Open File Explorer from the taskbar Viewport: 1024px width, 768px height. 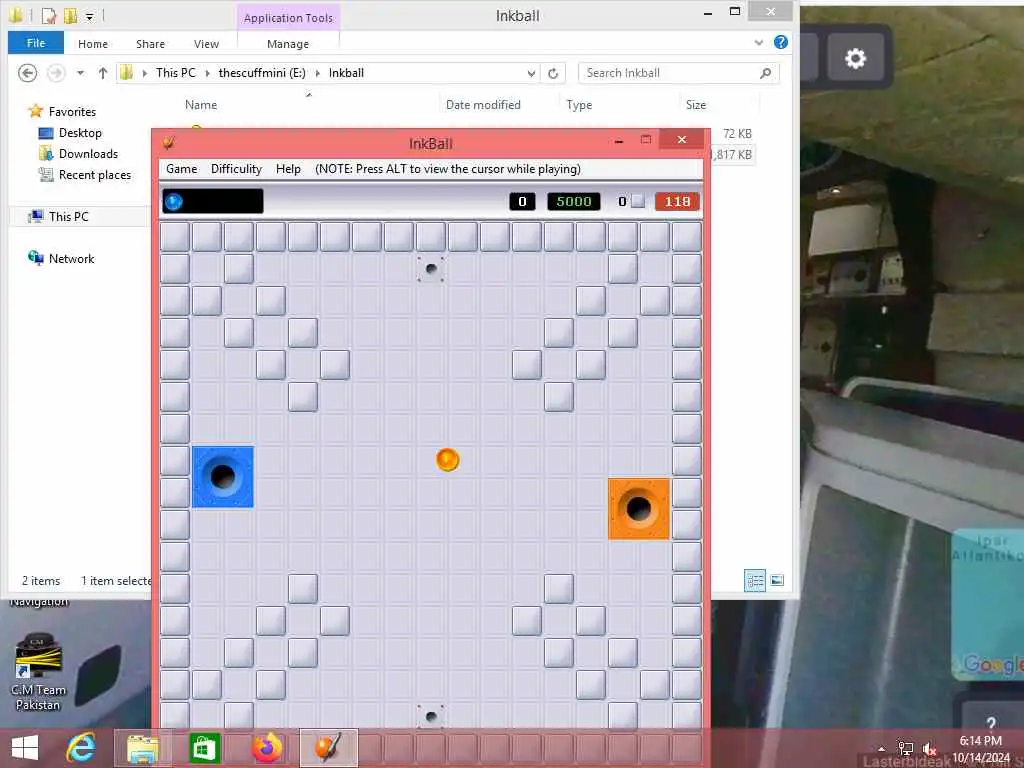tap(142, 748)
